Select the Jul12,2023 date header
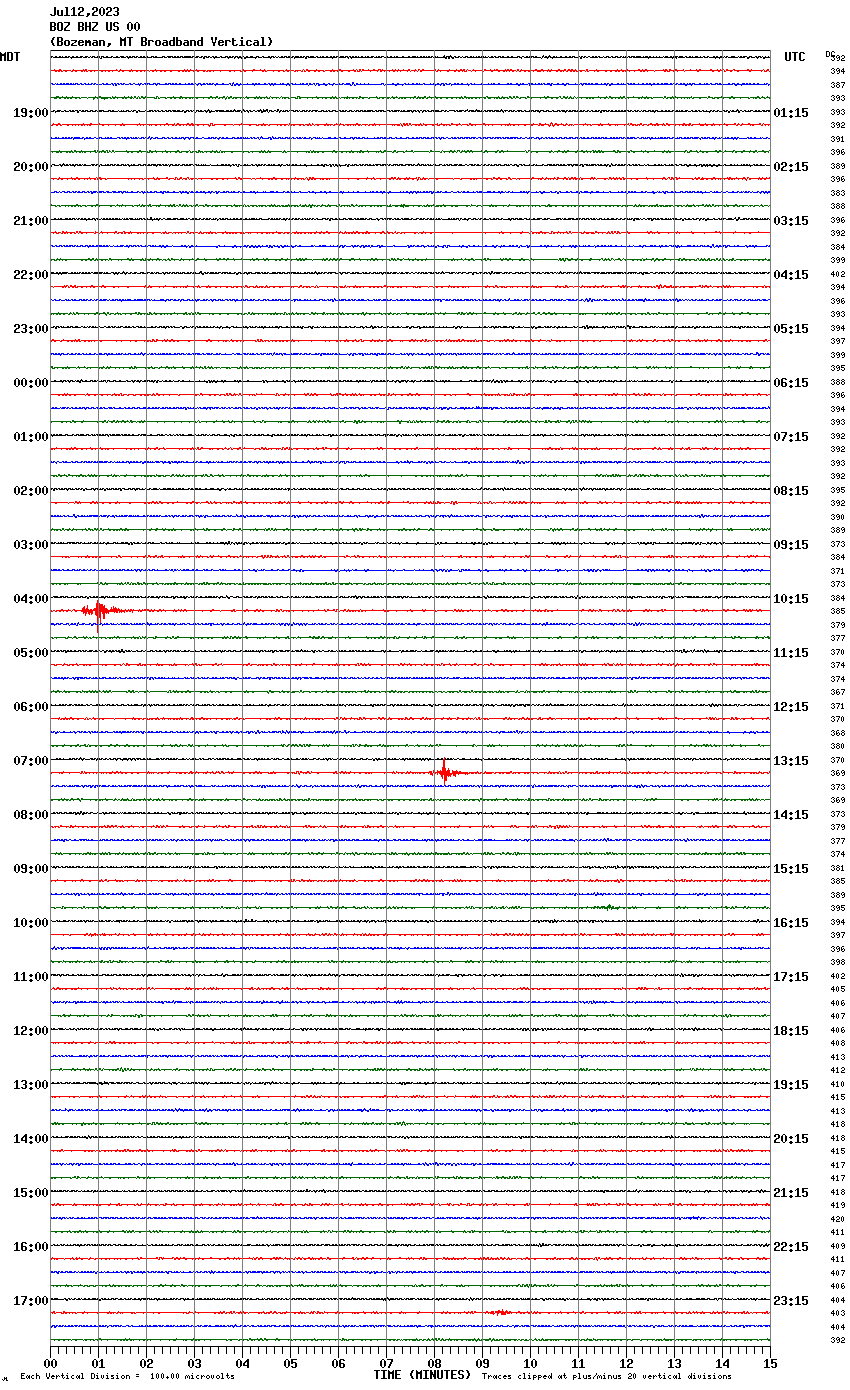 click(84, 12)
